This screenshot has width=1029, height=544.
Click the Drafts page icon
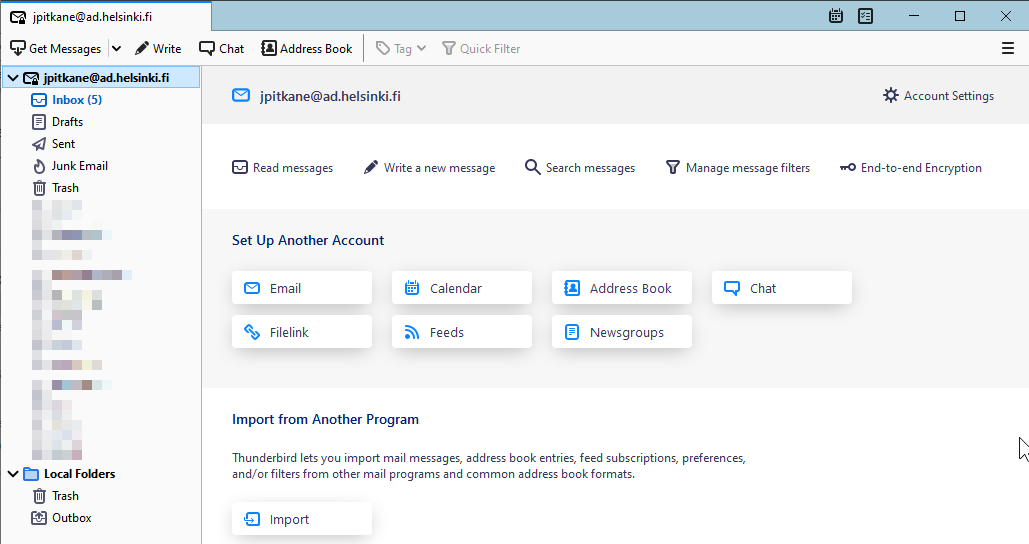(x=39, y=122)
